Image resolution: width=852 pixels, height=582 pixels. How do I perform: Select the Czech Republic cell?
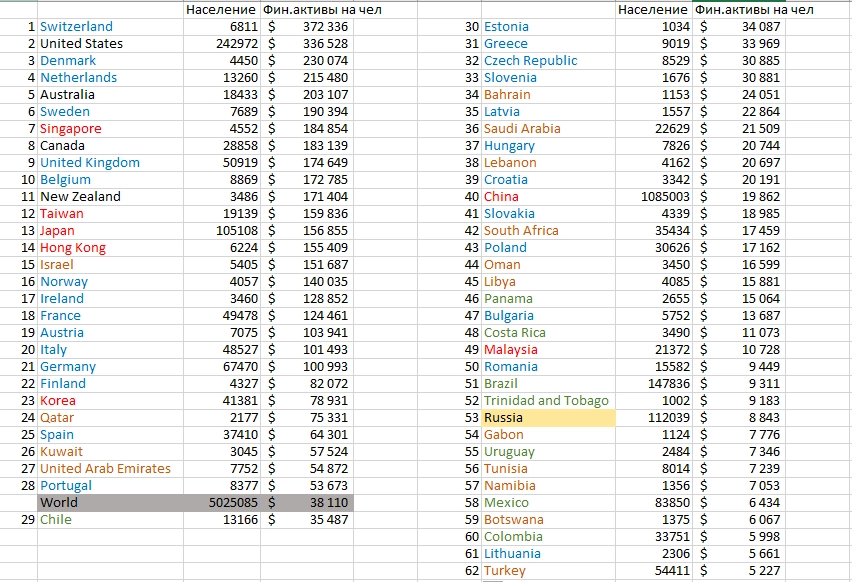(x=530, y=60)
